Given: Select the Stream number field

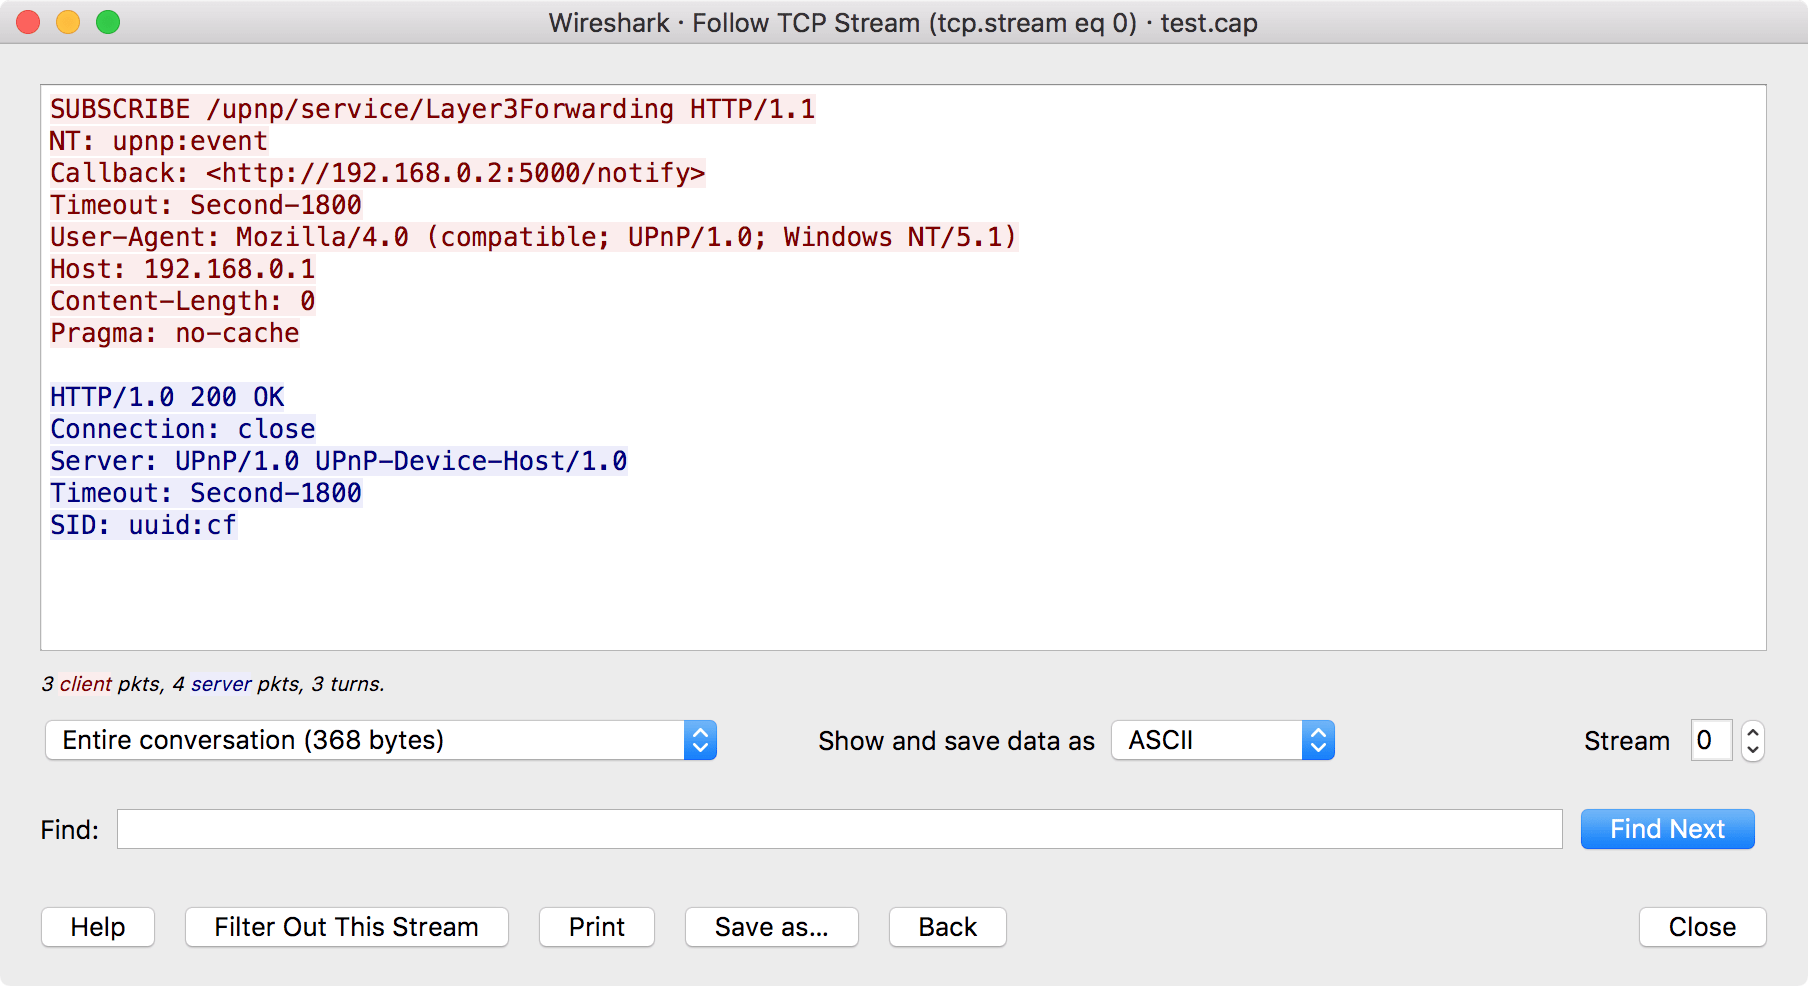Looking at the screenshot, I should point(1711,740).
